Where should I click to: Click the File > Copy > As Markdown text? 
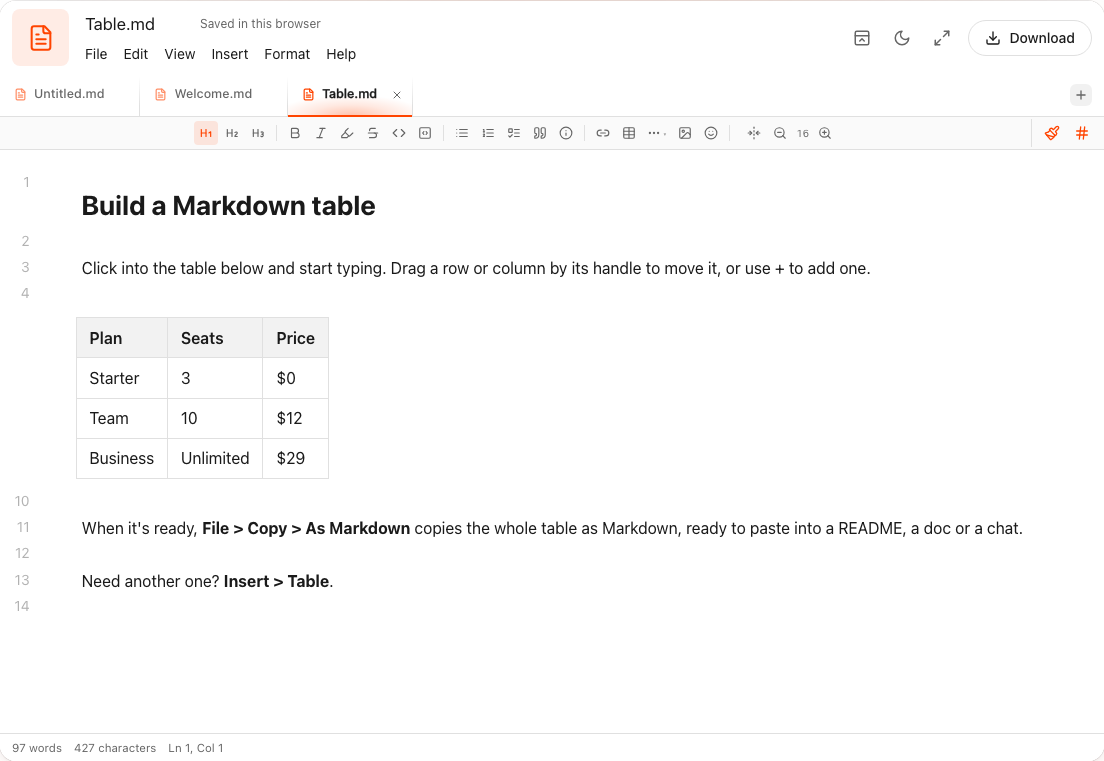306,528
